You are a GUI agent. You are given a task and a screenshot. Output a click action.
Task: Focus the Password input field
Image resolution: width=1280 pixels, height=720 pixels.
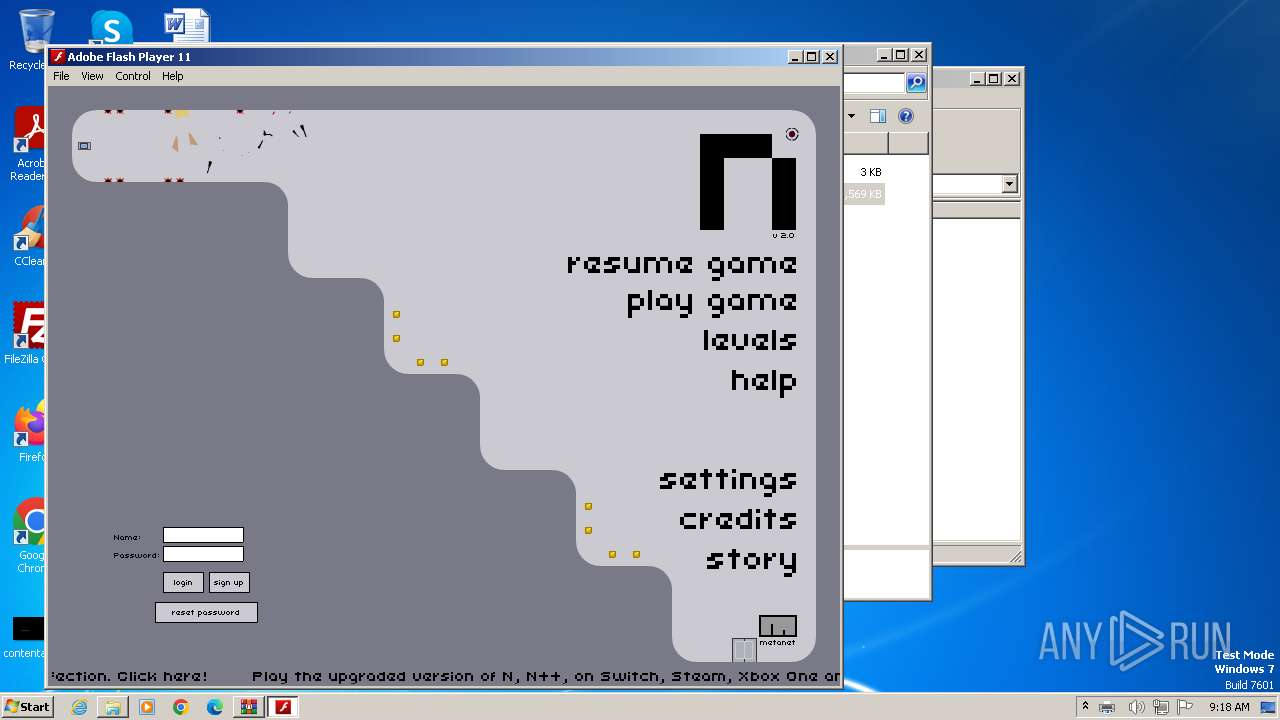203,554
